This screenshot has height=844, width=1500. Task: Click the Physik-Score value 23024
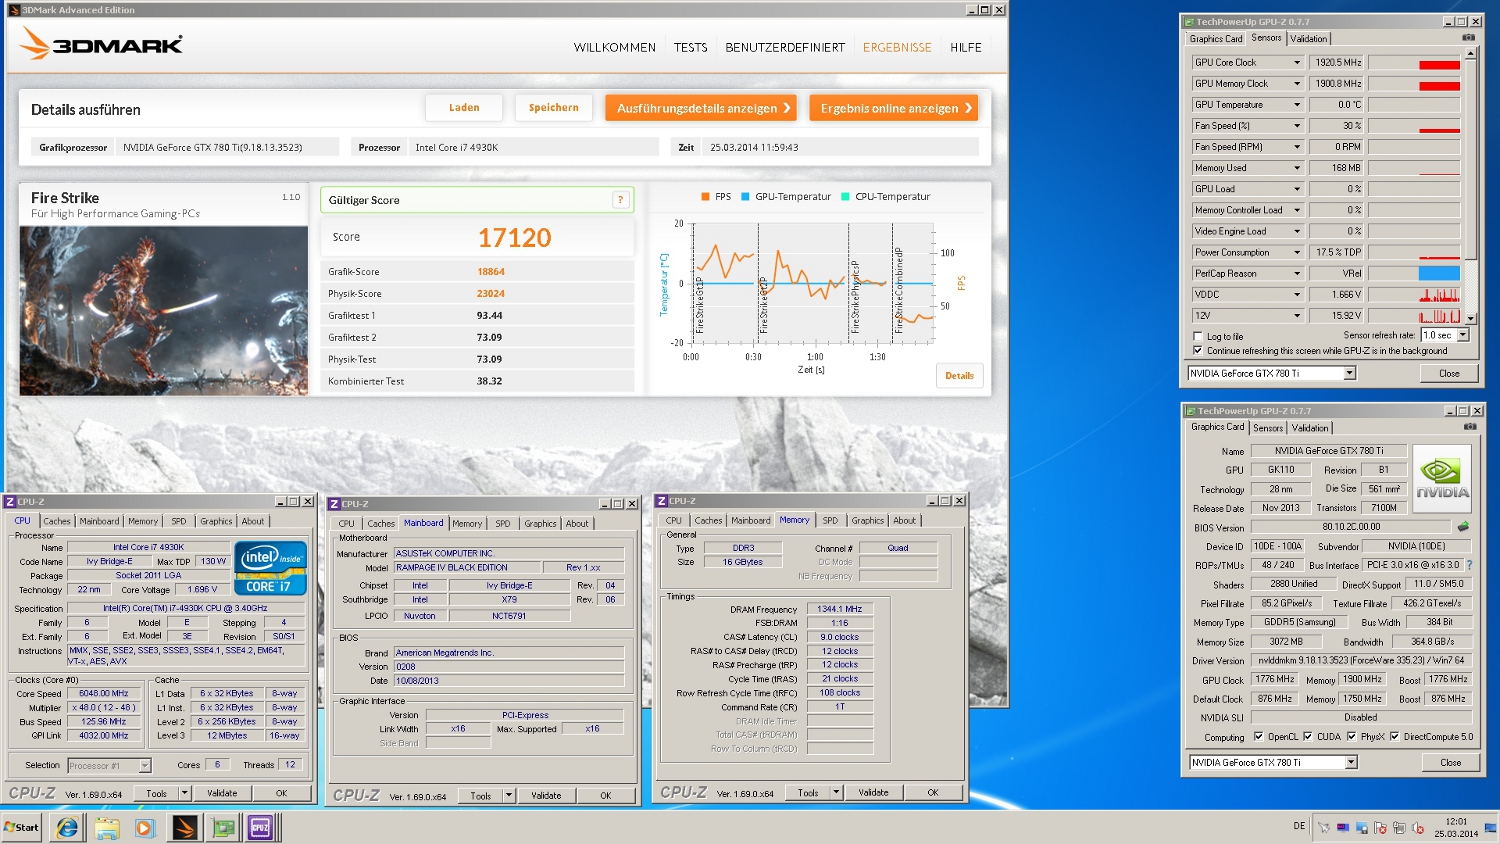click(491, 294)
